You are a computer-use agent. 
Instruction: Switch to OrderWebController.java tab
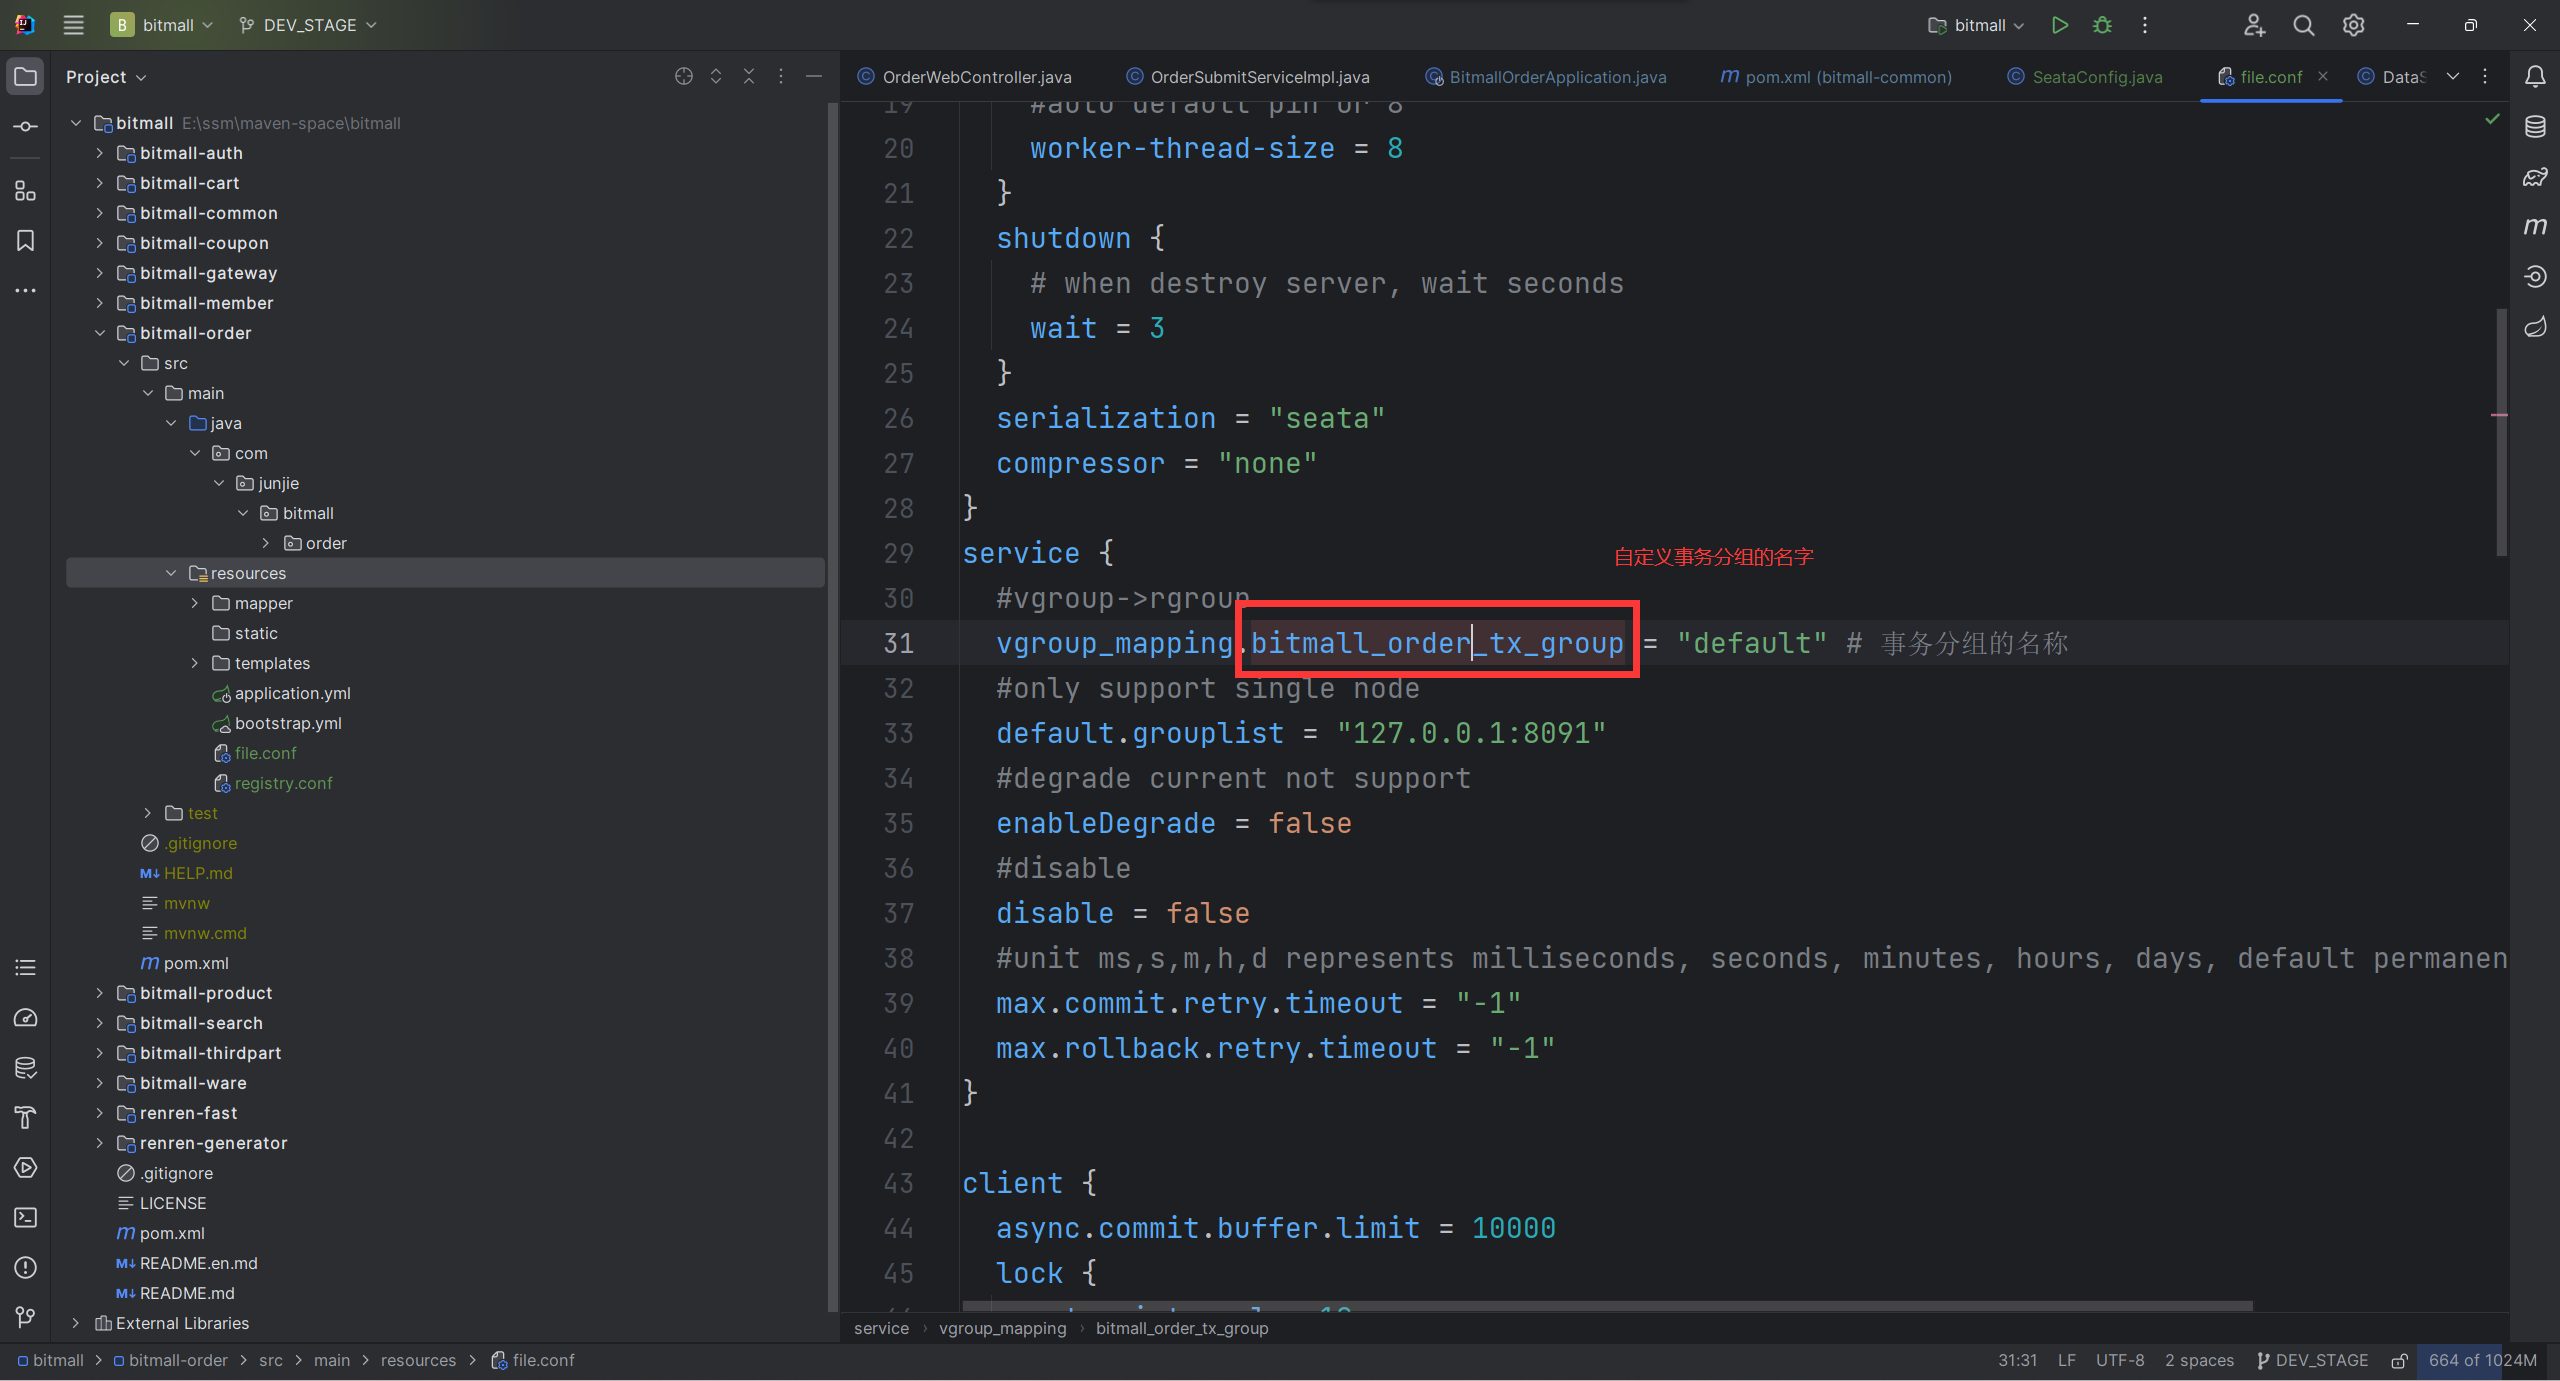pos(965,77)
